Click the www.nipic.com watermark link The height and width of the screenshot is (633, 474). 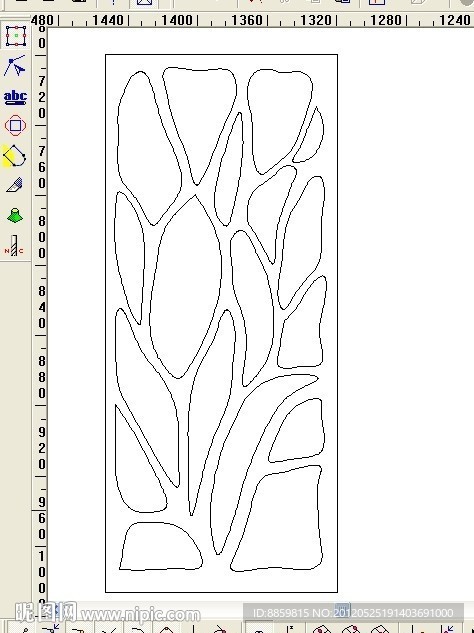click(141, 615)
